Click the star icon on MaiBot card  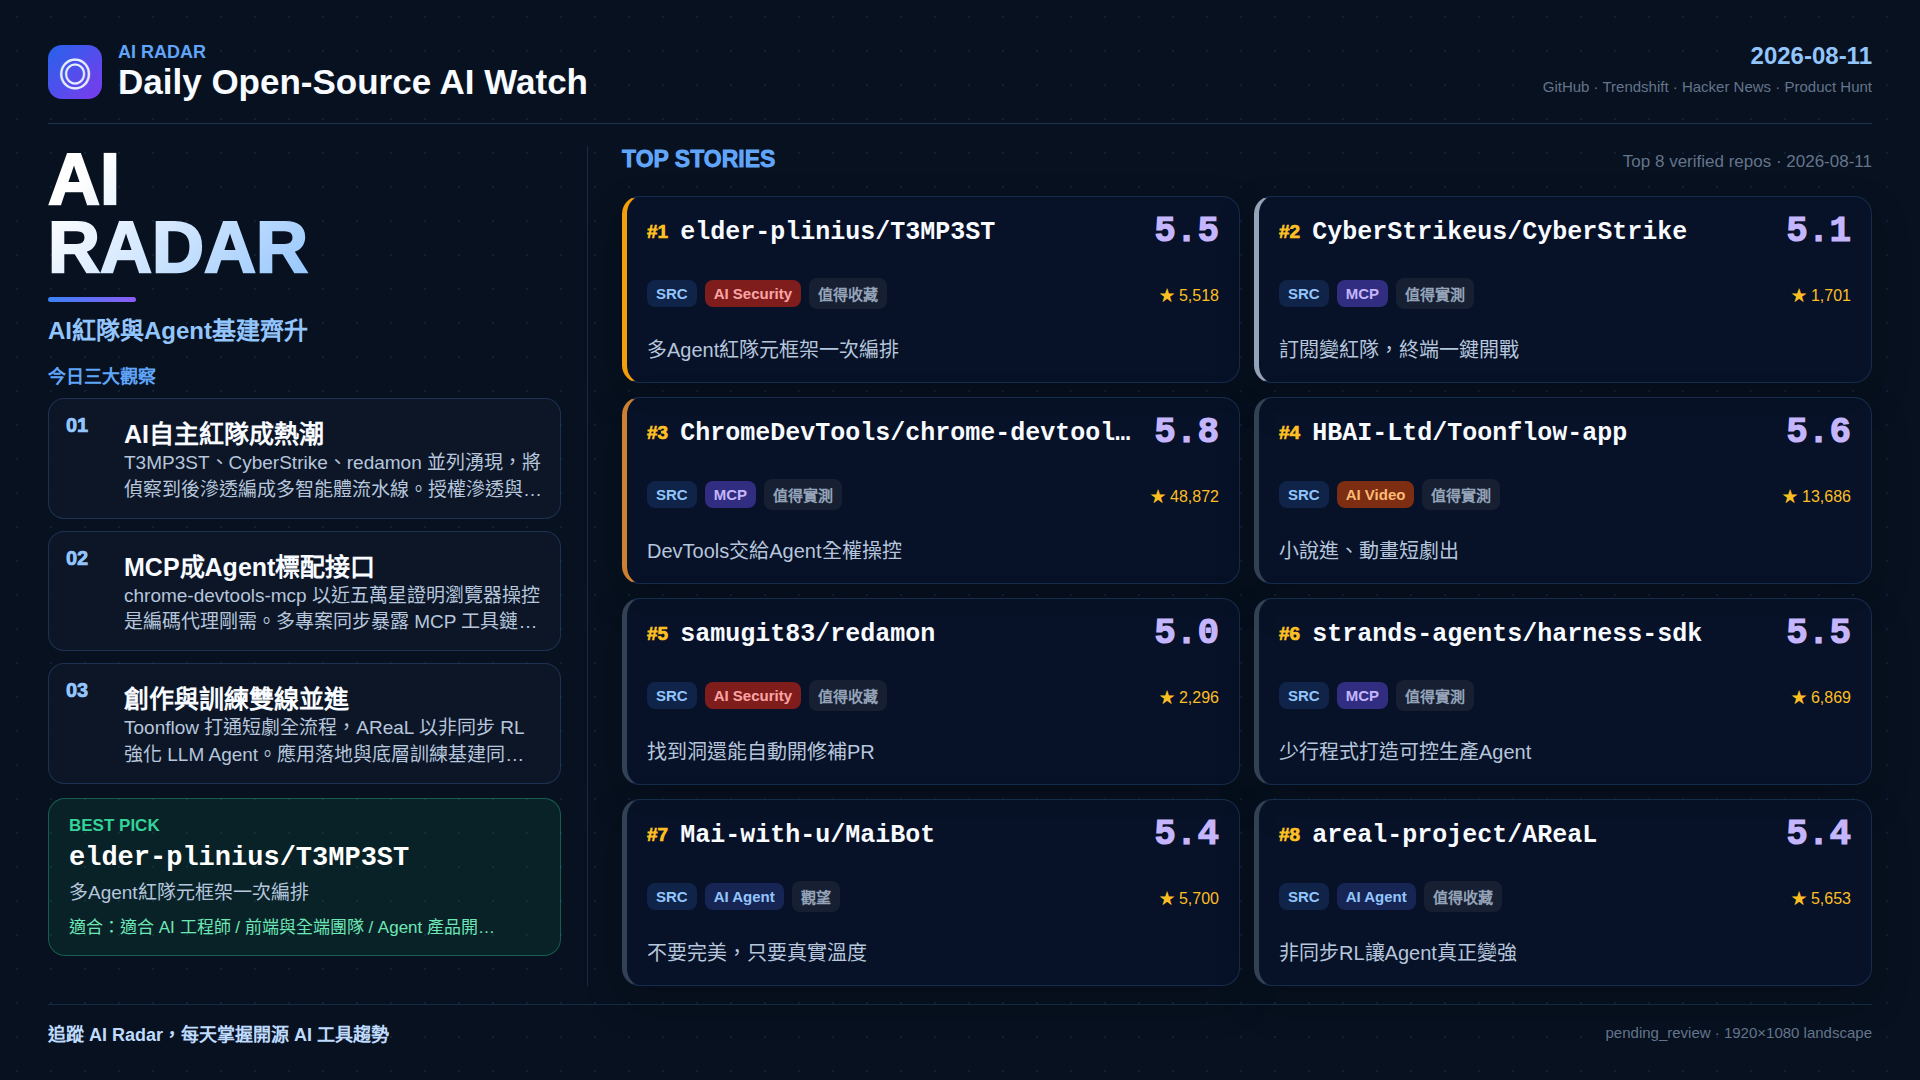click(1166, 898)
